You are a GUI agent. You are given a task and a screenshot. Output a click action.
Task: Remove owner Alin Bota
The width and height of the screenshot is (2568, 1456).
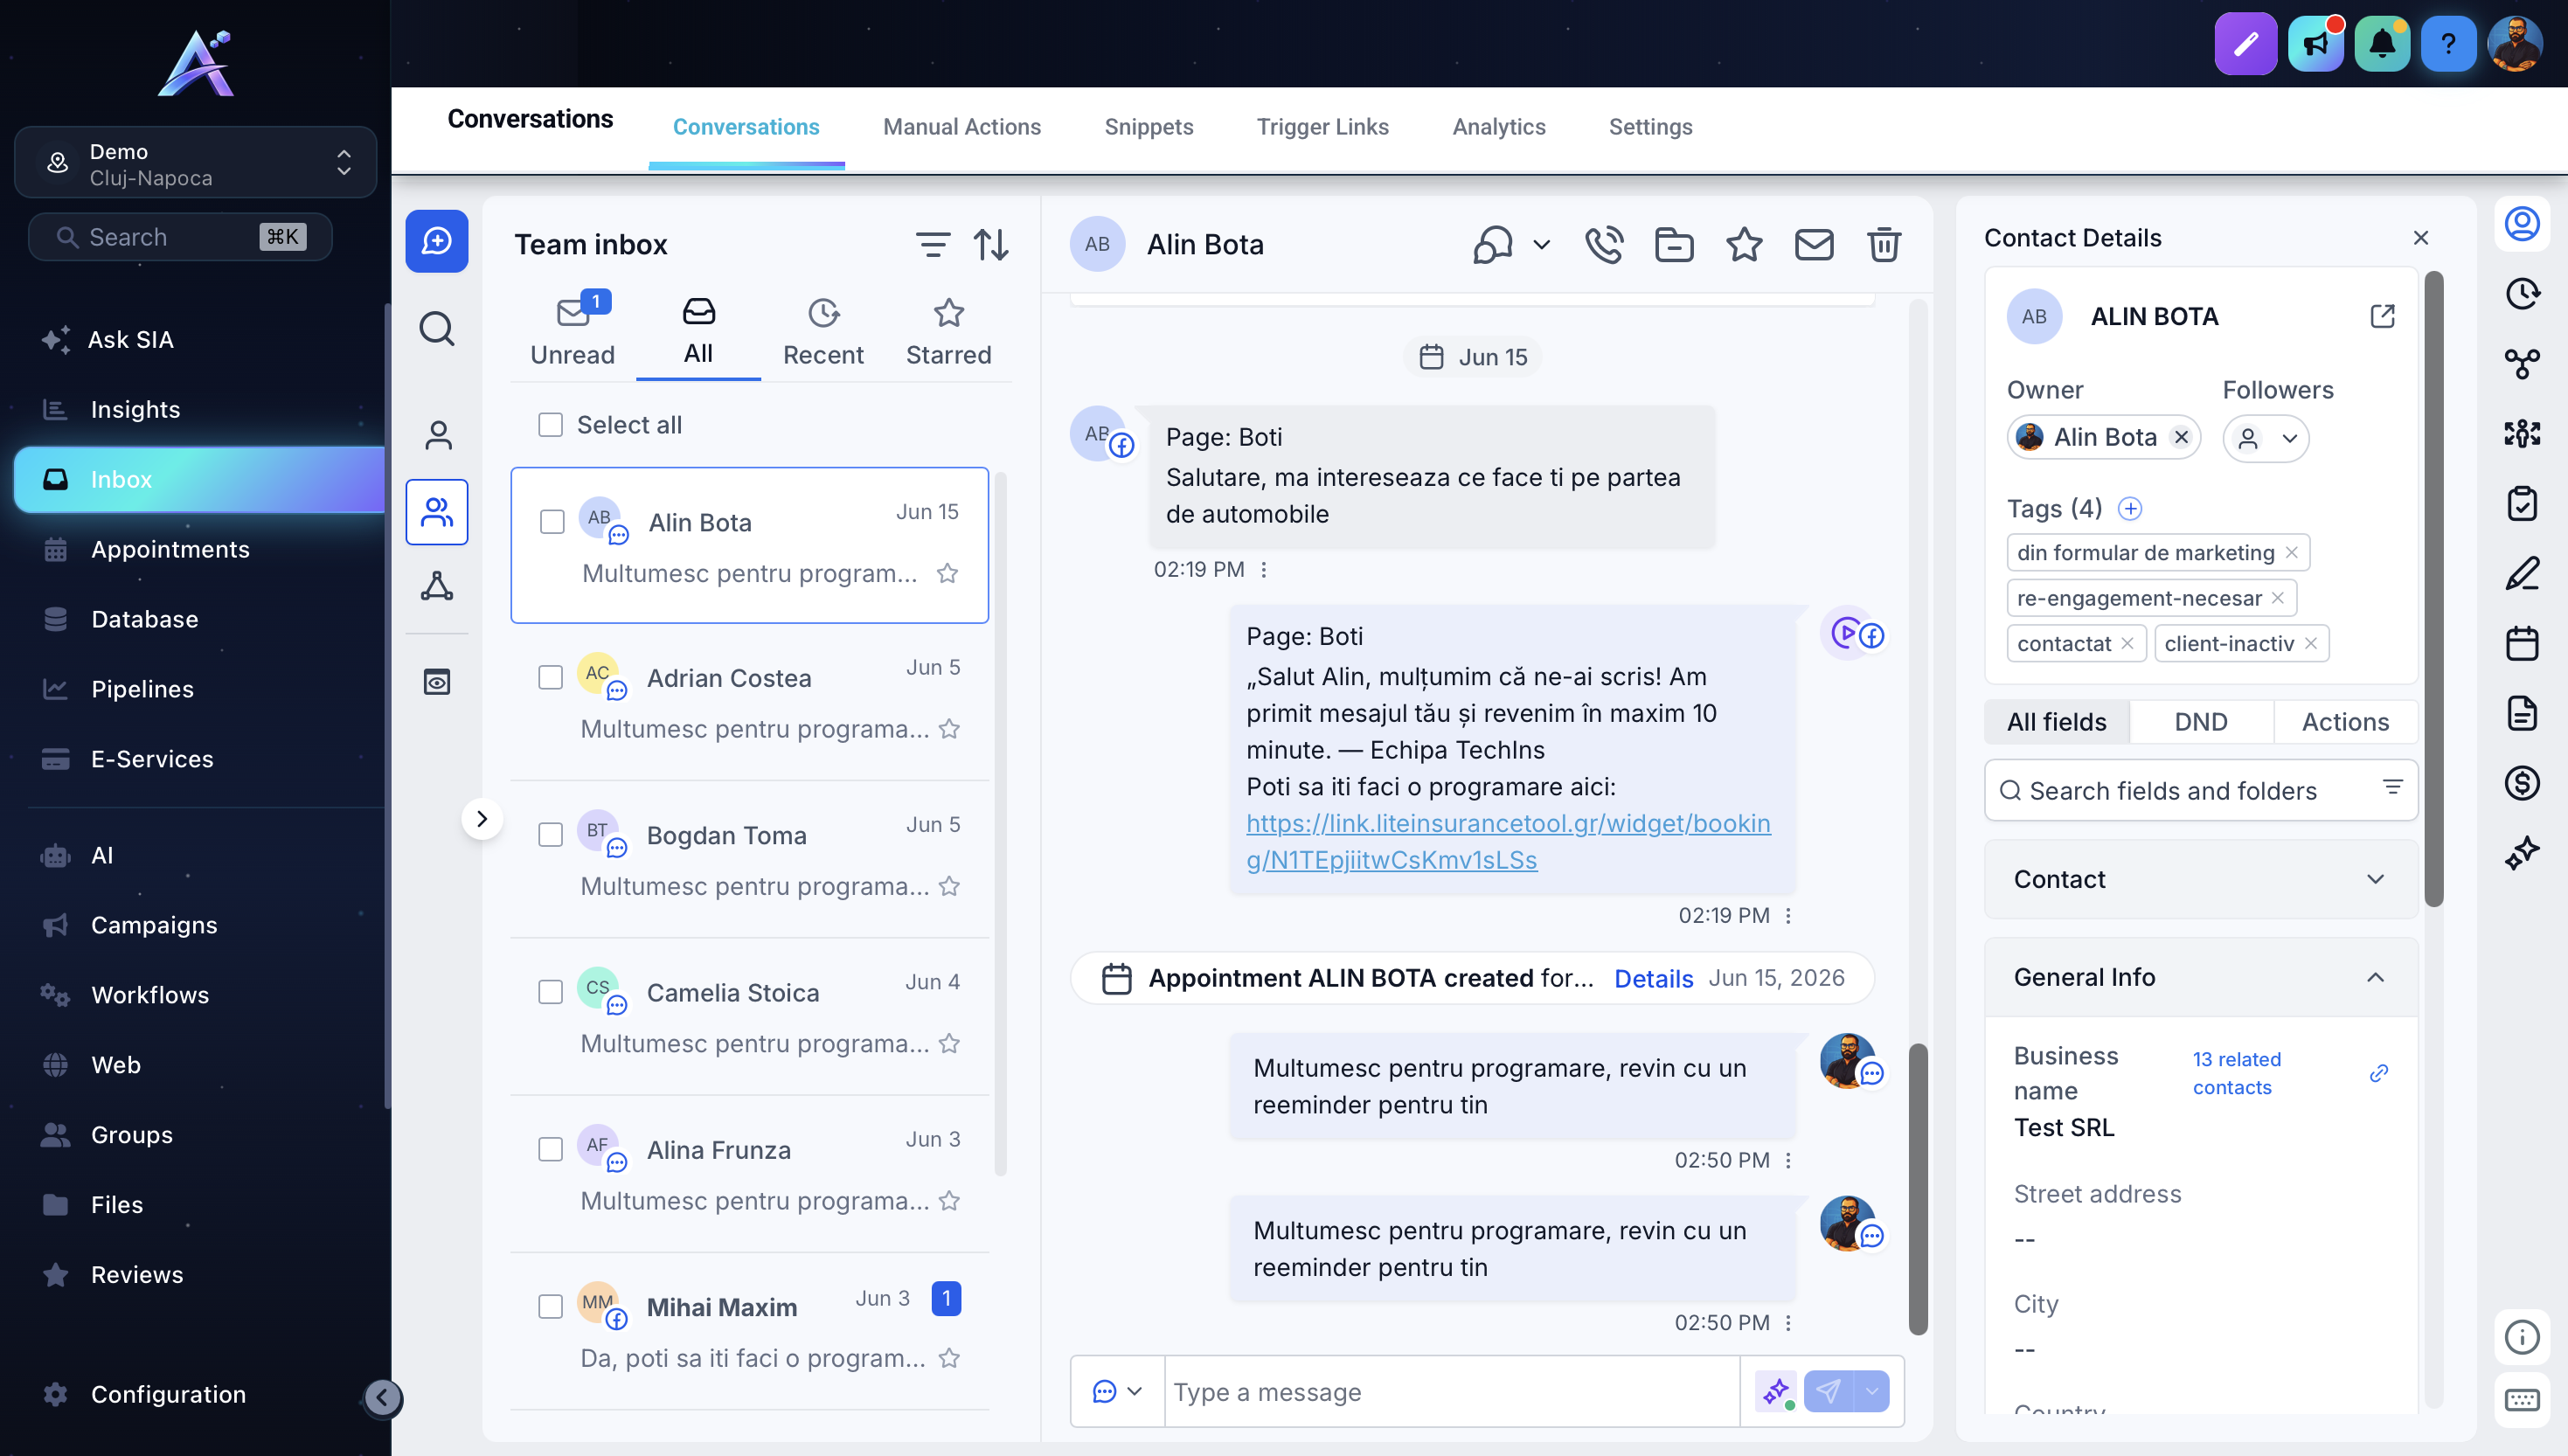coord(2181,438)
